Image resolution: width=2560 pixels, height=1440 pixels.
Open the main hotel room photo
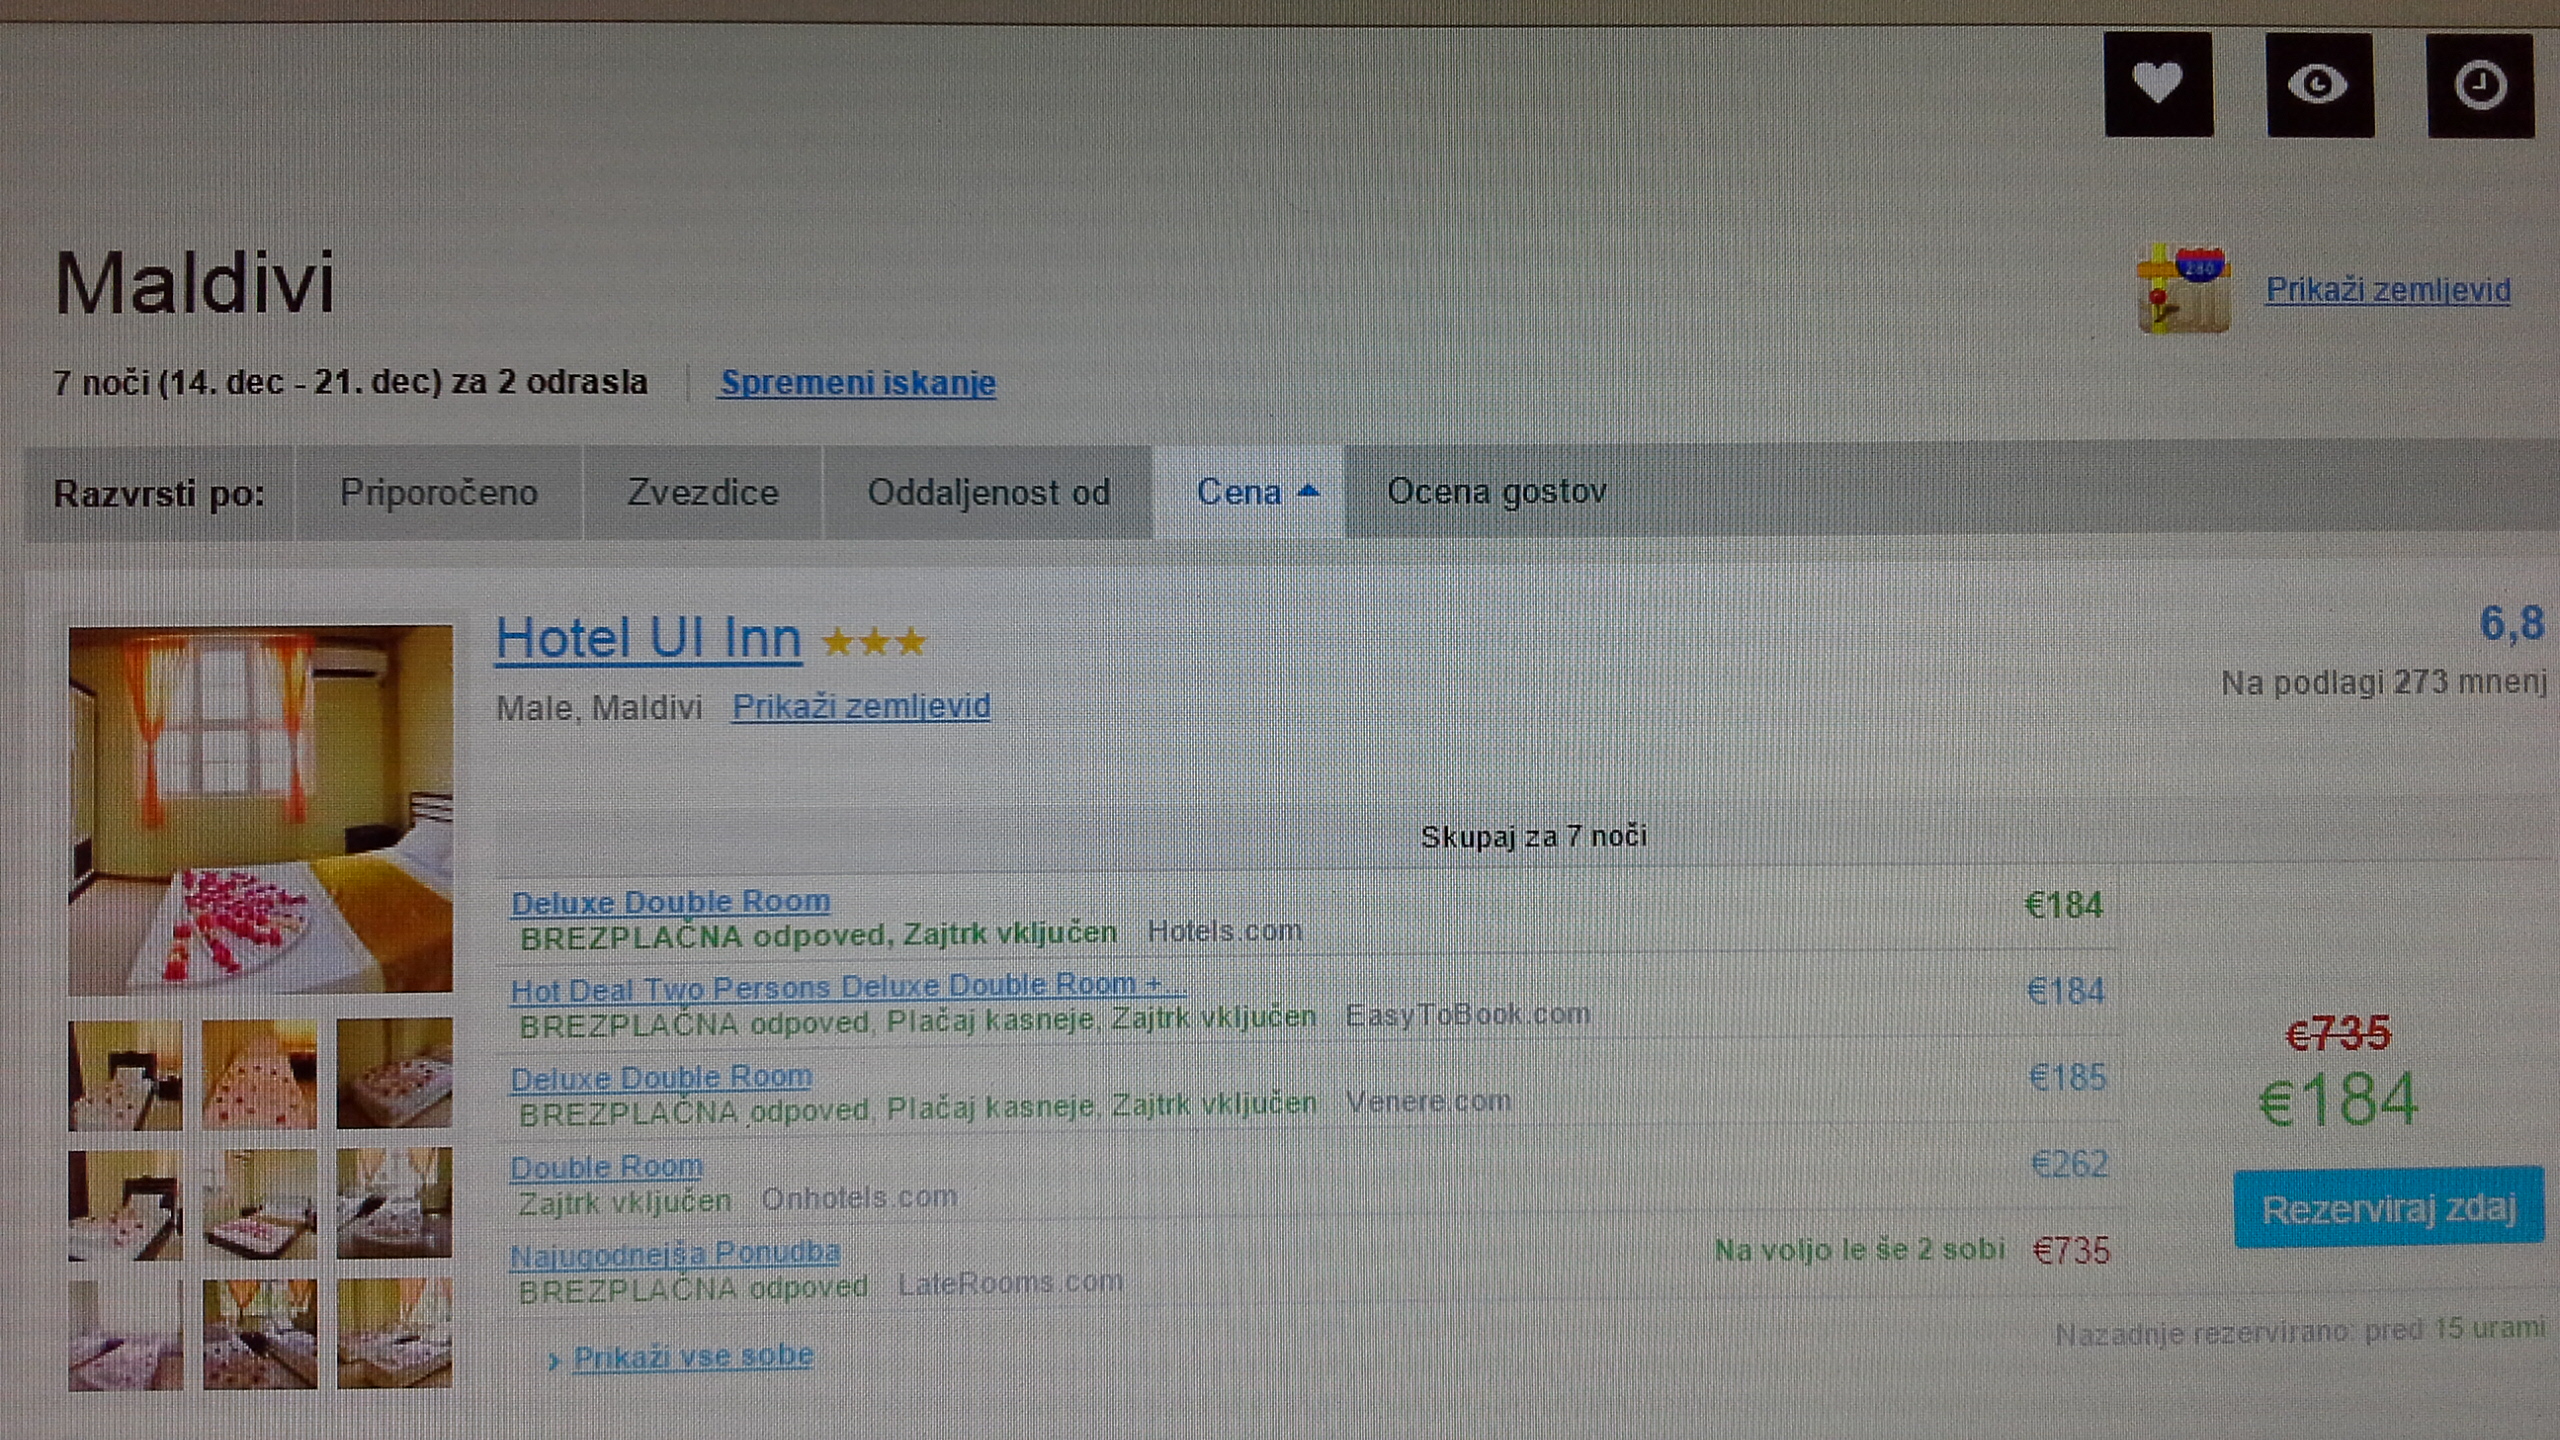[x=260, y=808]
